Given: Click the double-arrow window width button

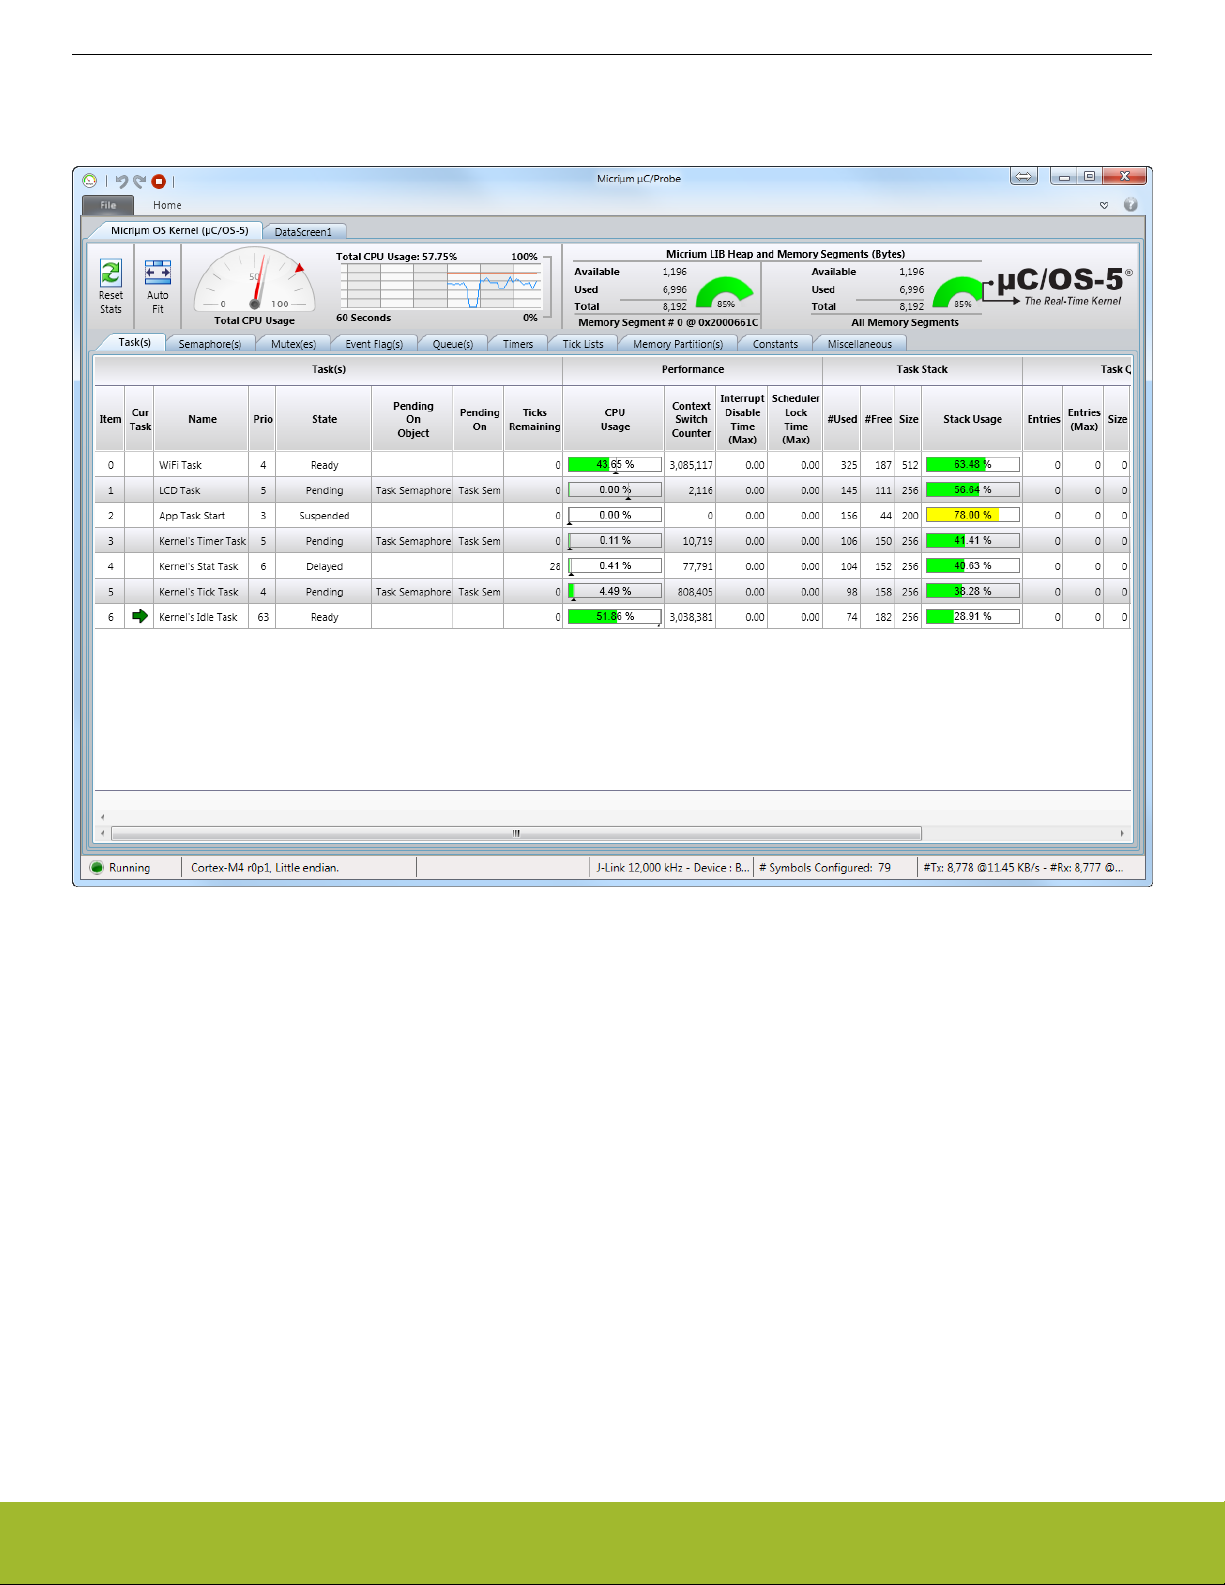Looking at the screenshot, I should 1024,177.
